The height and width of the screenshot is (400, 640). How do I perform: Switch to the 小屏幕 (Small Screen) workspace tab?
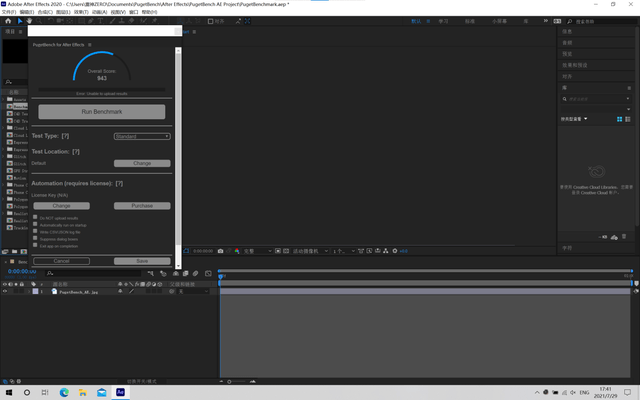pyautogui.click(x=499, y=21)
